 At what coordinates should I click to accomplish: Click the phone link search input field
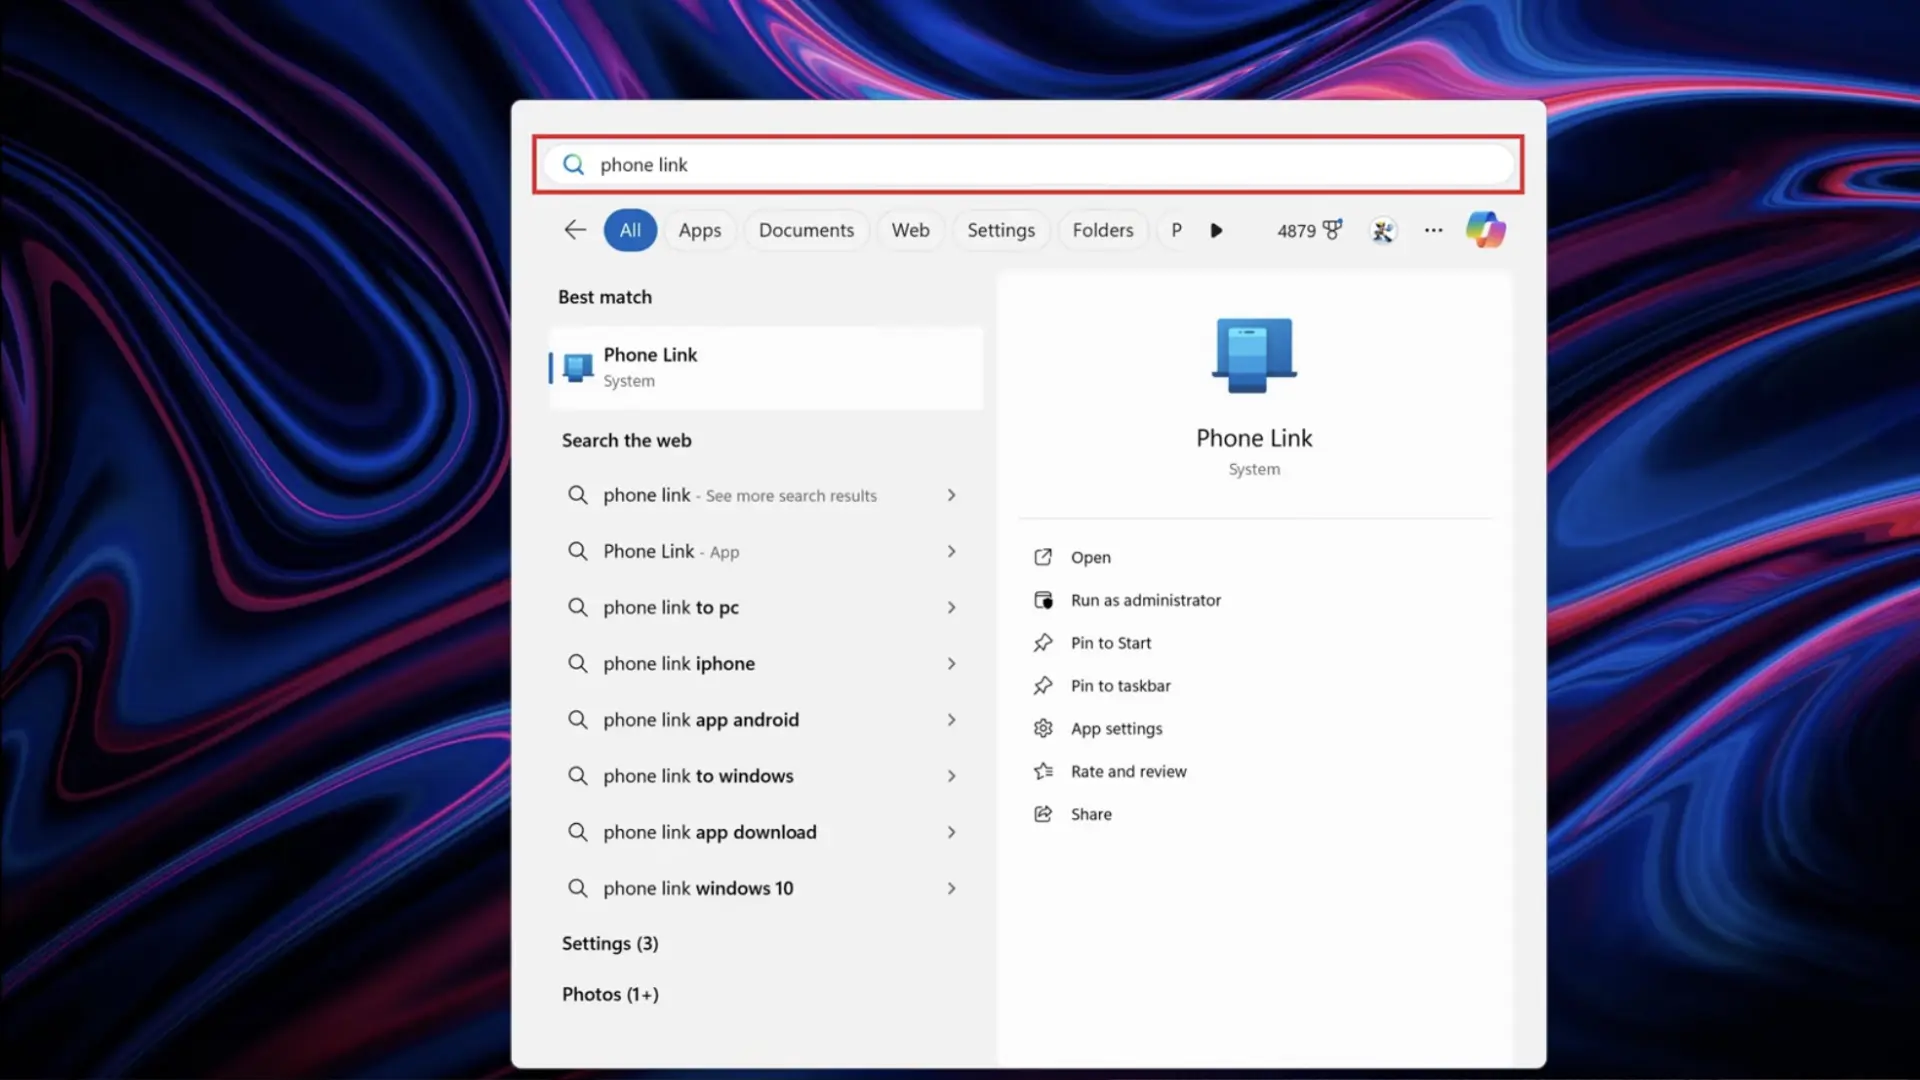(1028, 165)
